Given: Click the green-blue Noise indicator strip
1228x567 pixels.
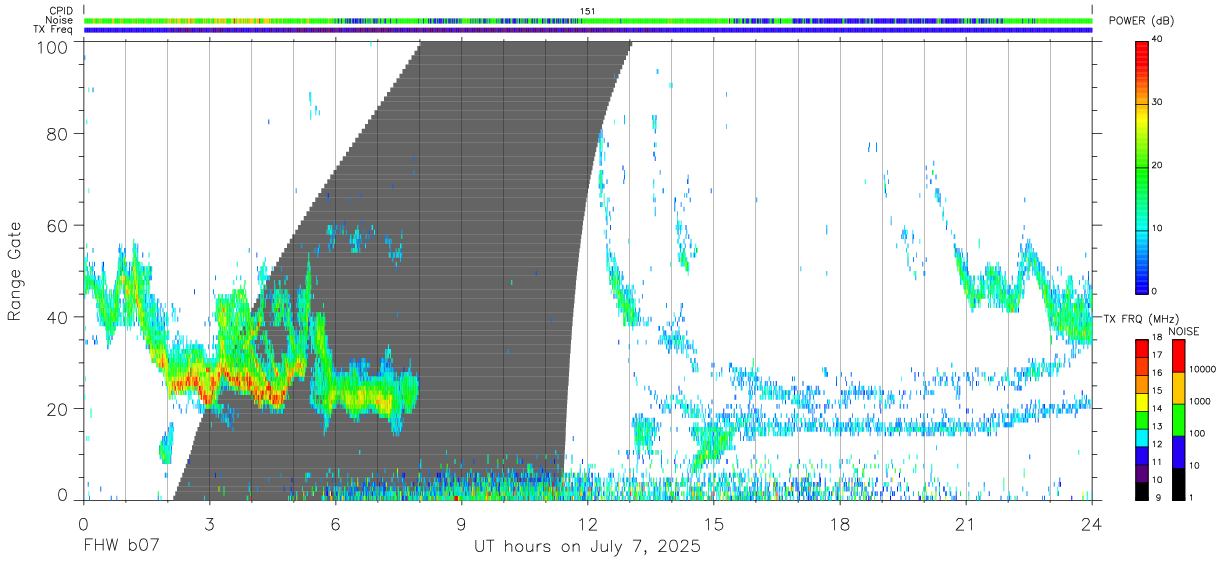Looking at the screenshot, I should point(588,20).
